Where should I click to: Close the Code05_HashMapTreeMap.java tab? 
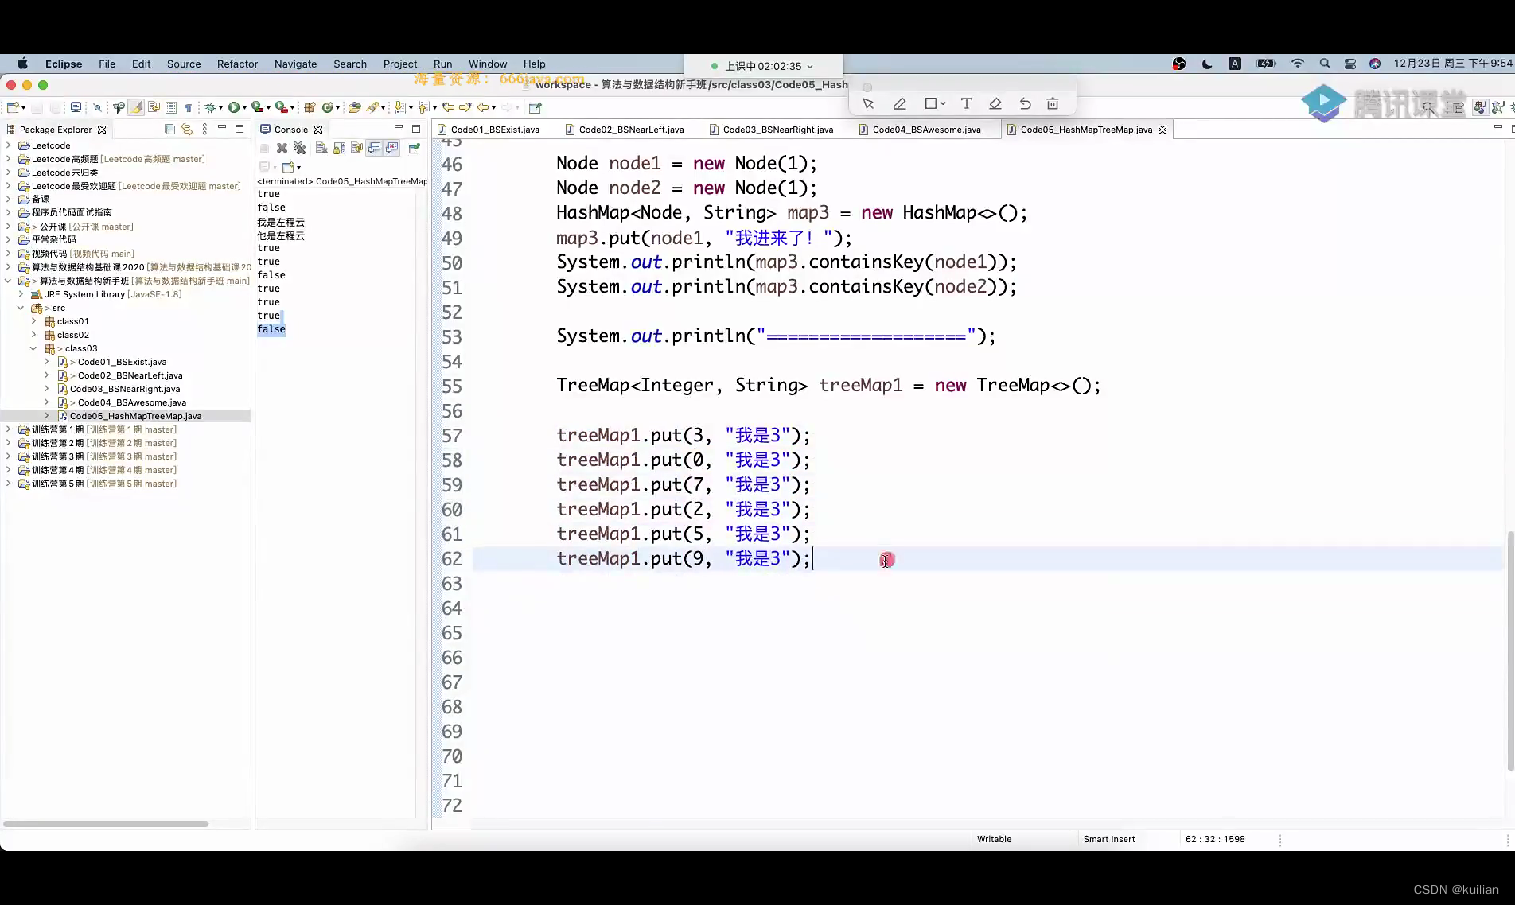click(1162, 130)
